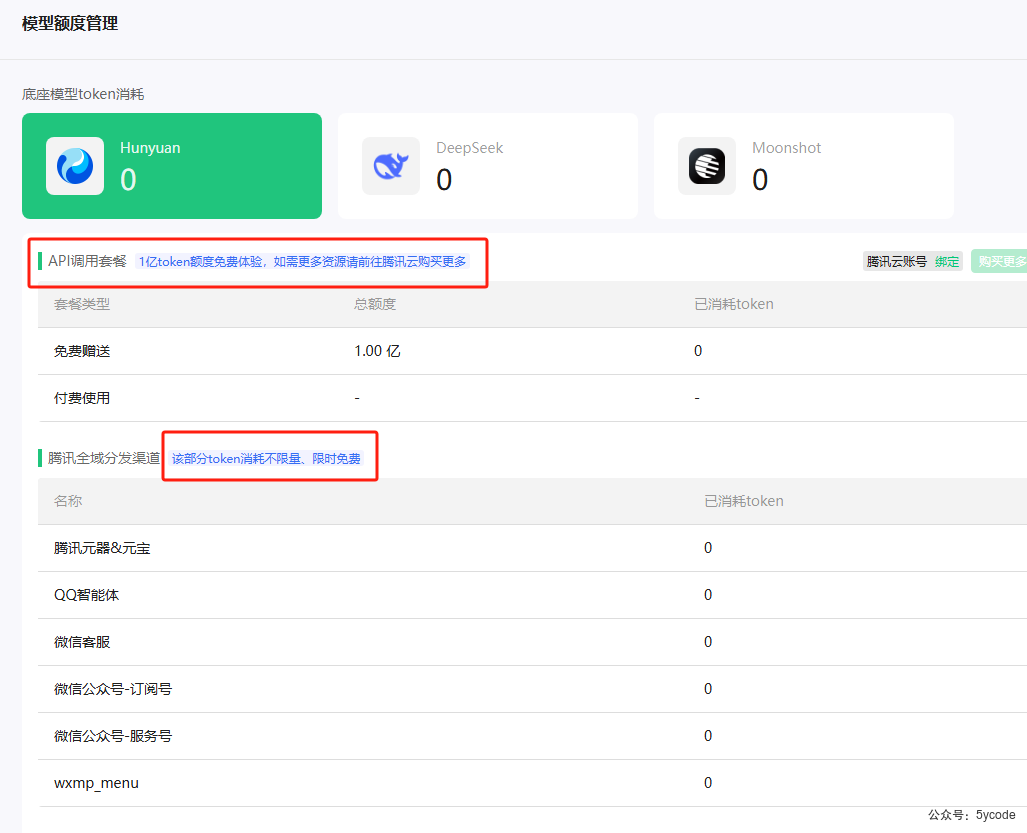Click the 购买更多 button
This screenshot has height=833, width=1027.
999,261
